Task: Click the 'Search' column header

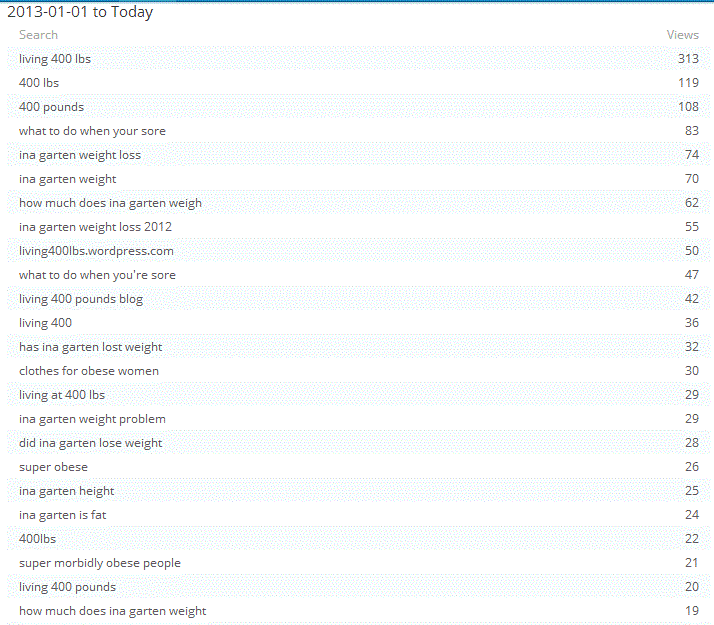Action: [38, 35]
